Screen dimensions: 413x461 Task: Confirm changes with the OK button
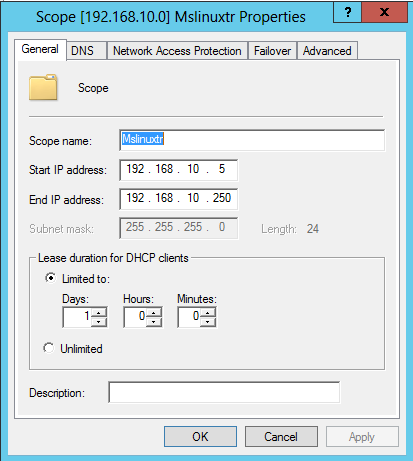200,436
